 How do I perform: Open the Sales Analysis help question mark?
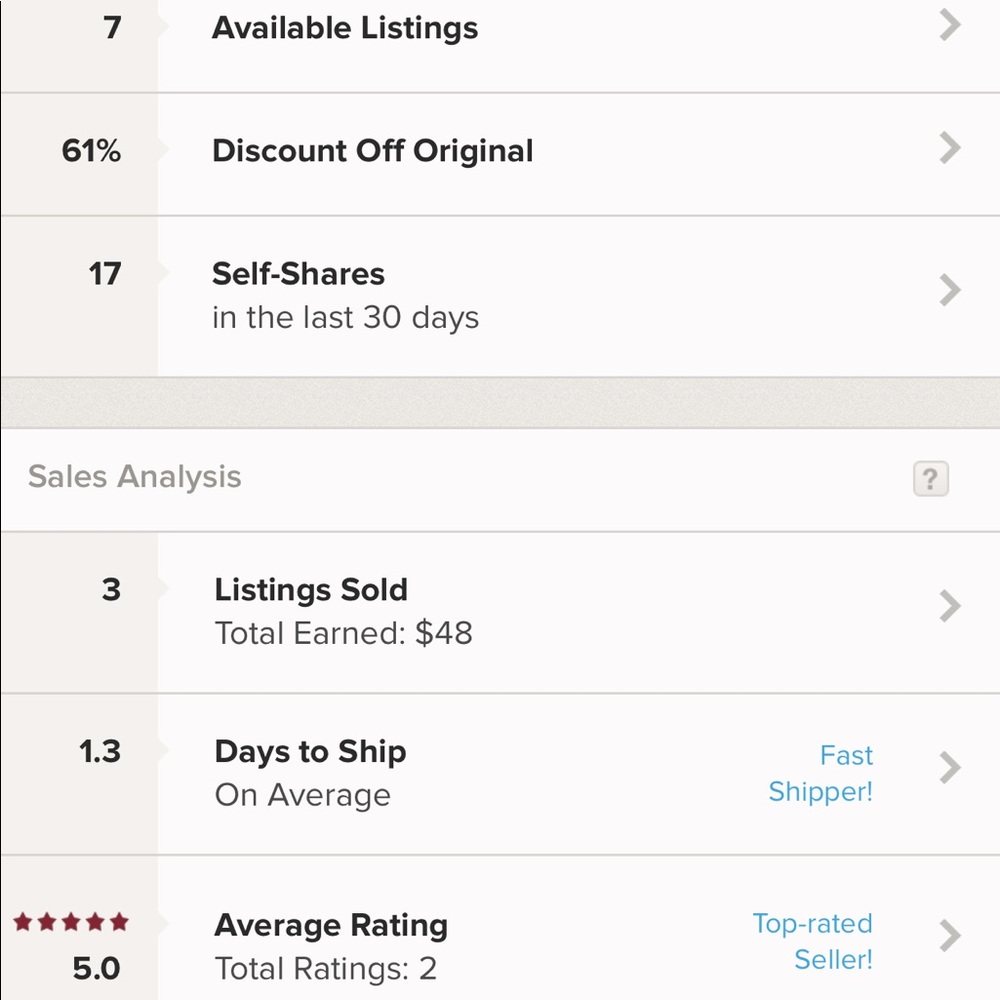click(930, 479)
